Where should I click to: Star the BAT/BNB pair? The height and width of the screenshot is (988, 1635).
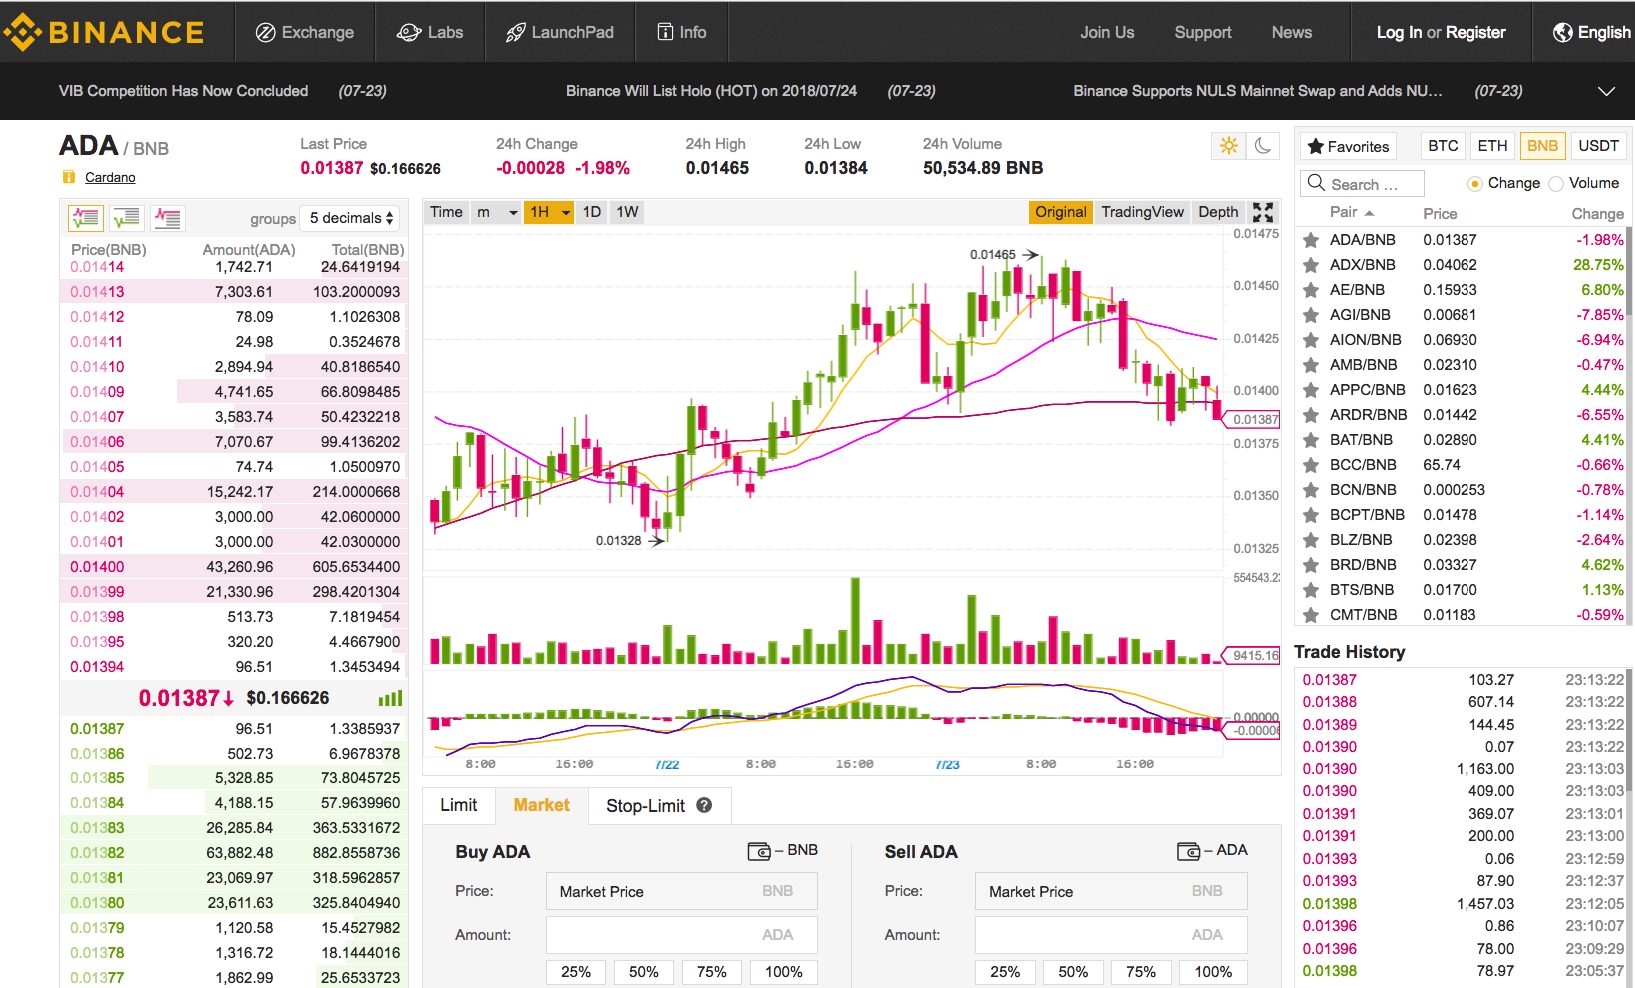[1310, 440]
